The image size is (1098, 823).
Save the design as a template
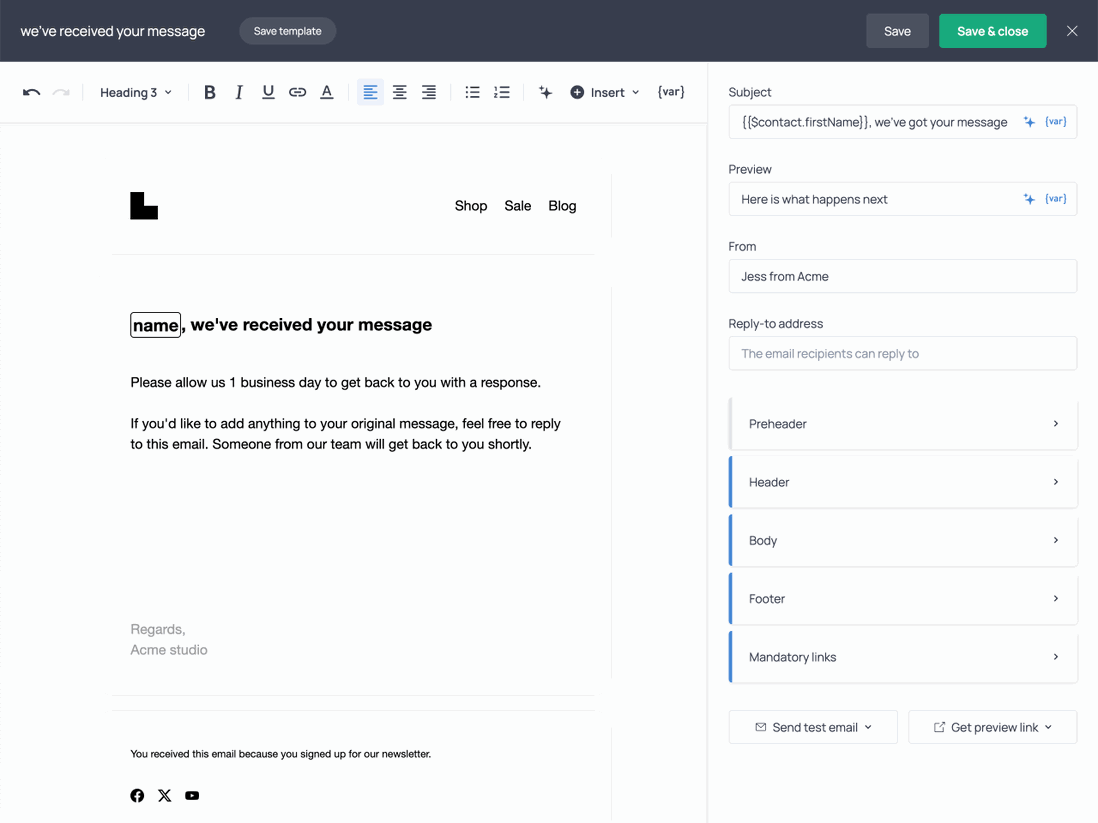pyautogui.click(x=287, y=31)
